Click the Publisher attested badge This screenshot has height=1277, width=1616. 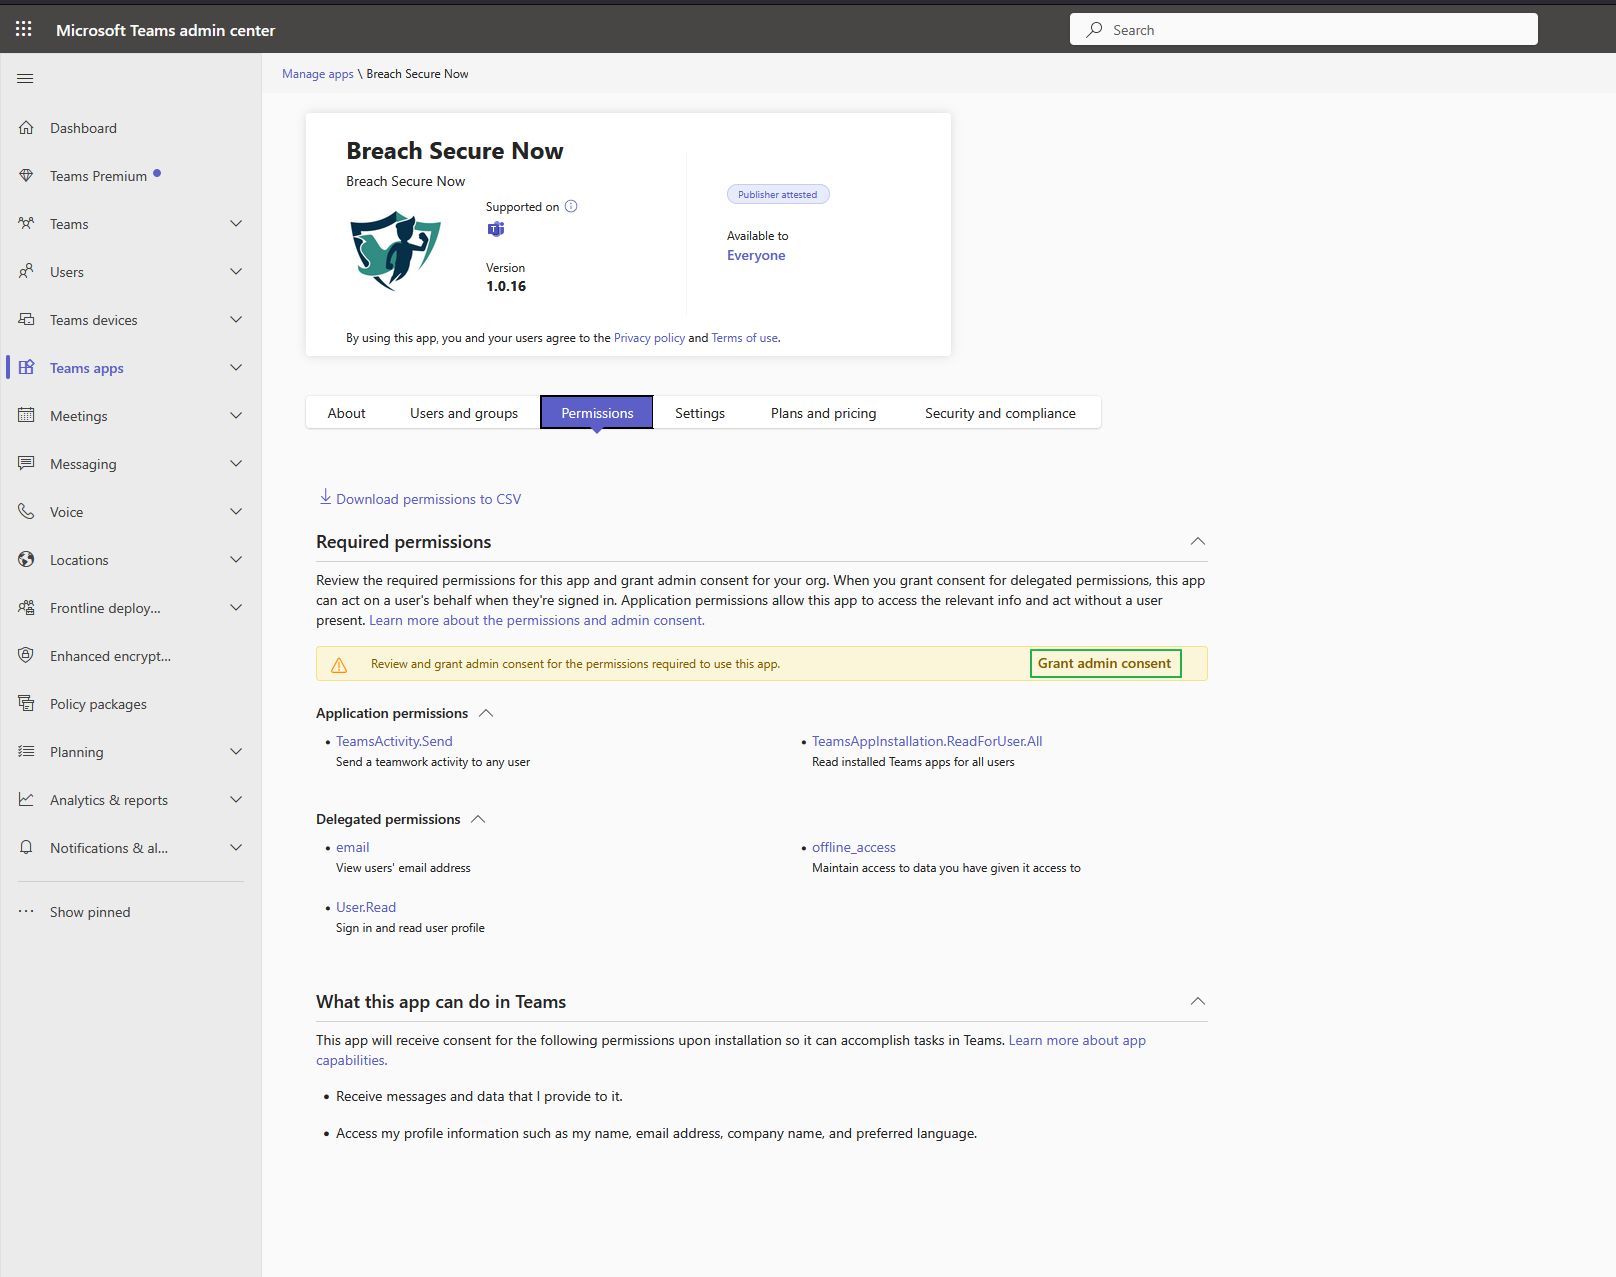point(778,195)
